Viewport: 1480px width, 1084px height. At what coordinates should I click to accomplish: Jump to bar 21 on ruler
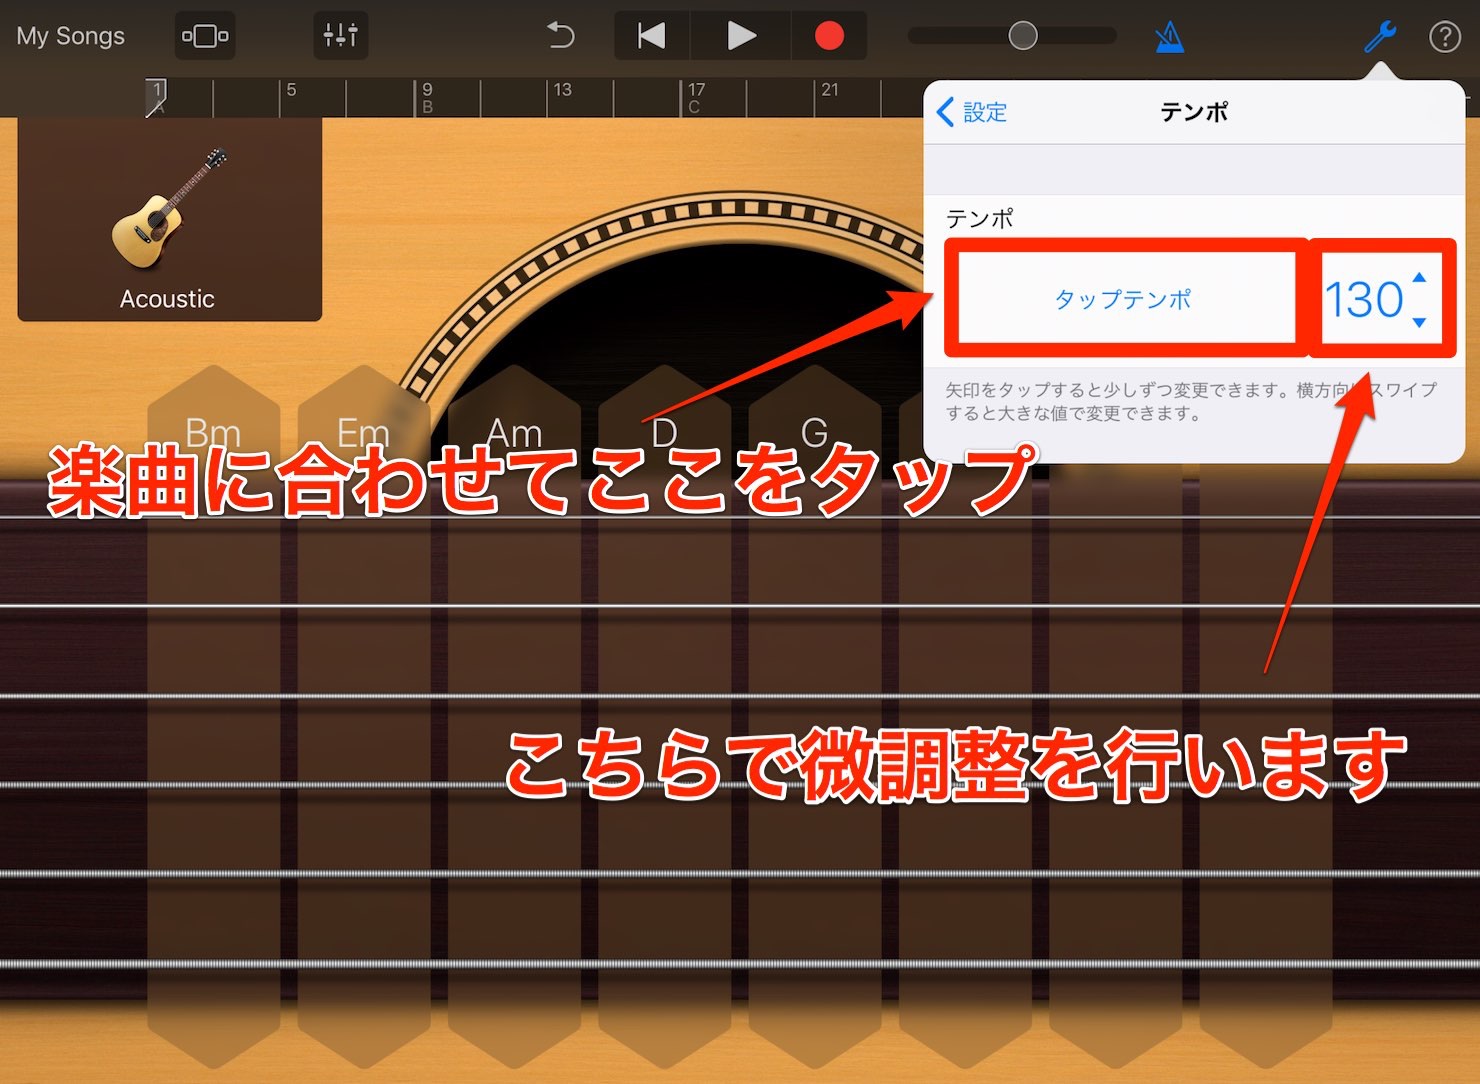coord(830,90)
